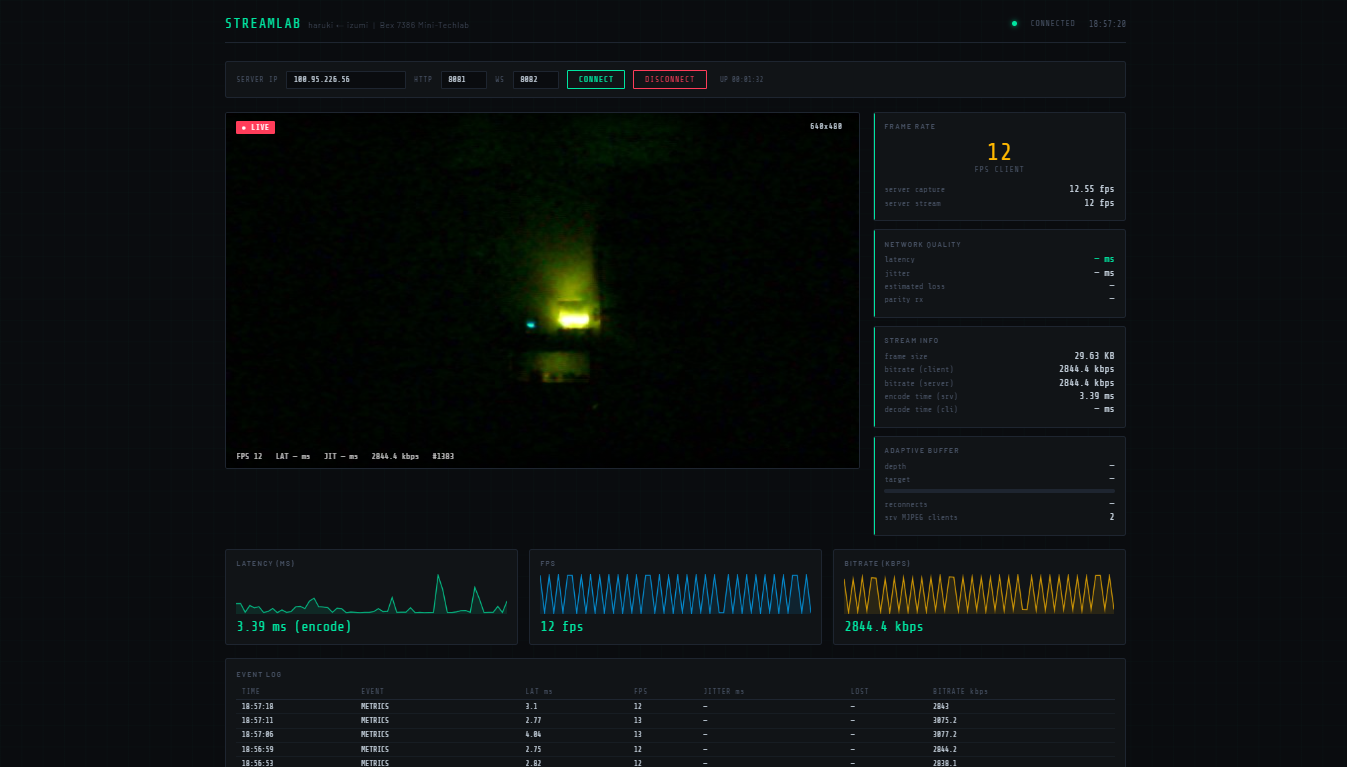
Task: Click the 2.77 latency cell
Action: coord(533,720)
